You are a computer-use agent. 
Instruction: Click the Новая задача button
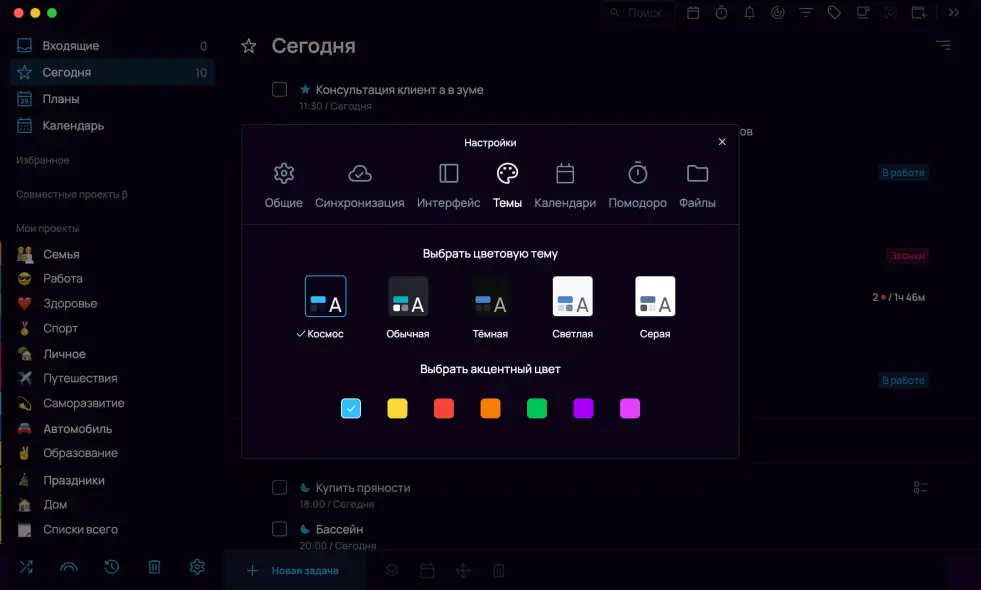tap(293, 571)
